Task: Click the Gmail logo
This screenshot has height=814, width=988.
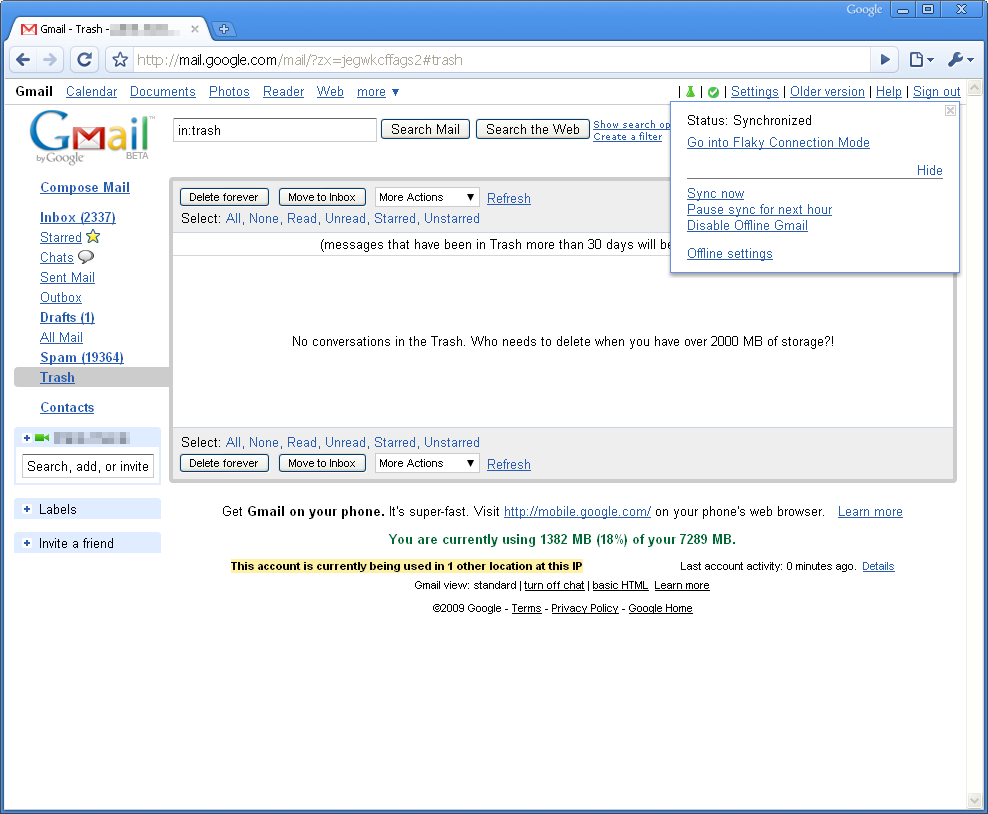Action: coord(91,137)
